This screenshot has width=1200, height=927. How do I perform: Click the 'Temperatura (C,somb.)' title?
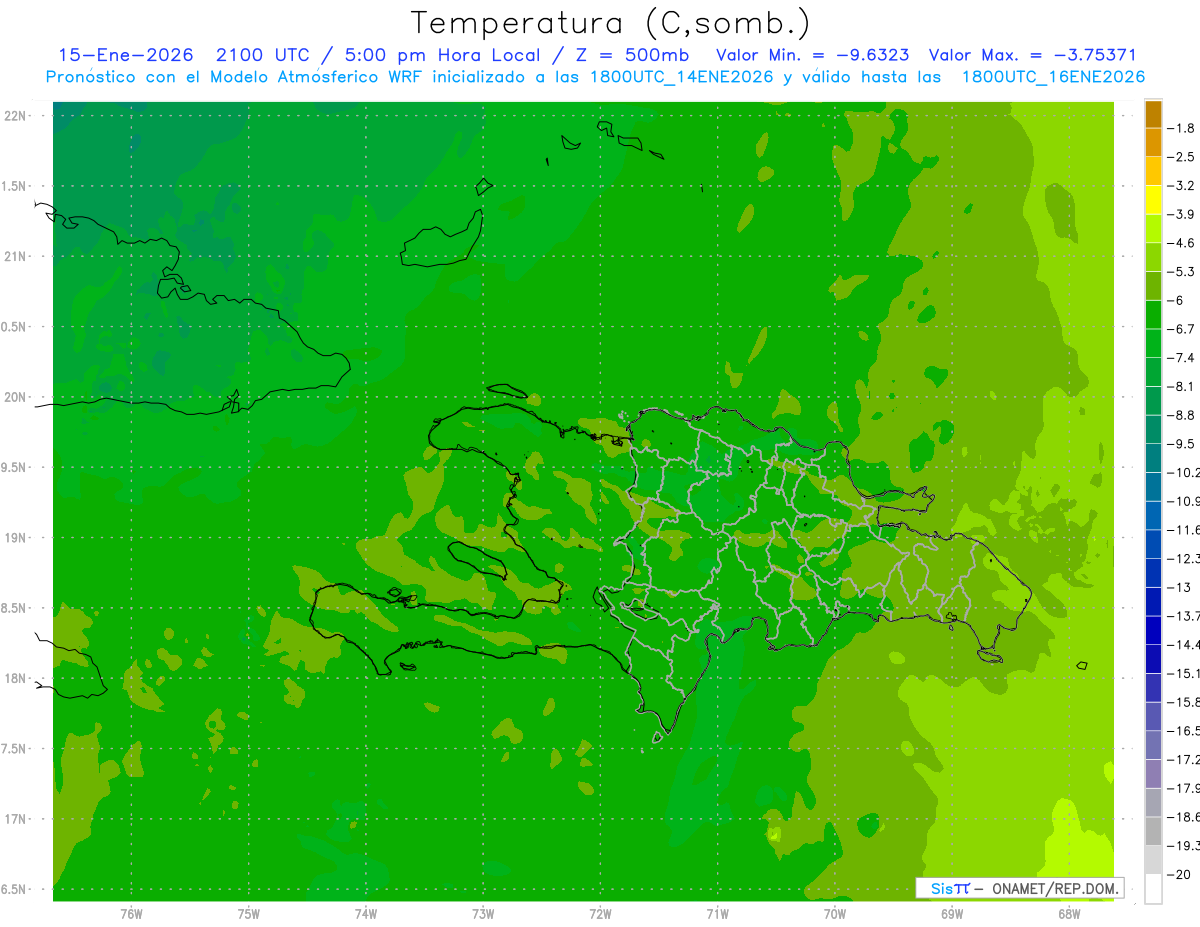click(611, 23)
